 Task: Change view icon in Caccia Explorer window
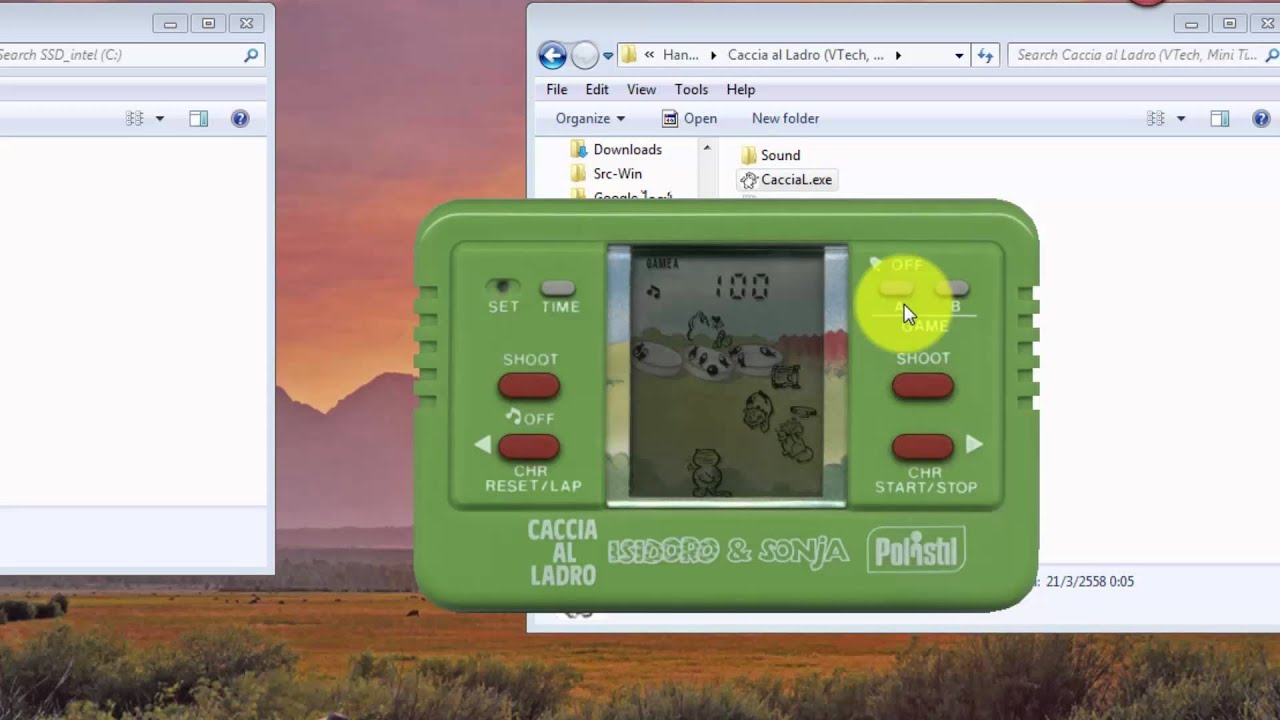(1156, 118)
